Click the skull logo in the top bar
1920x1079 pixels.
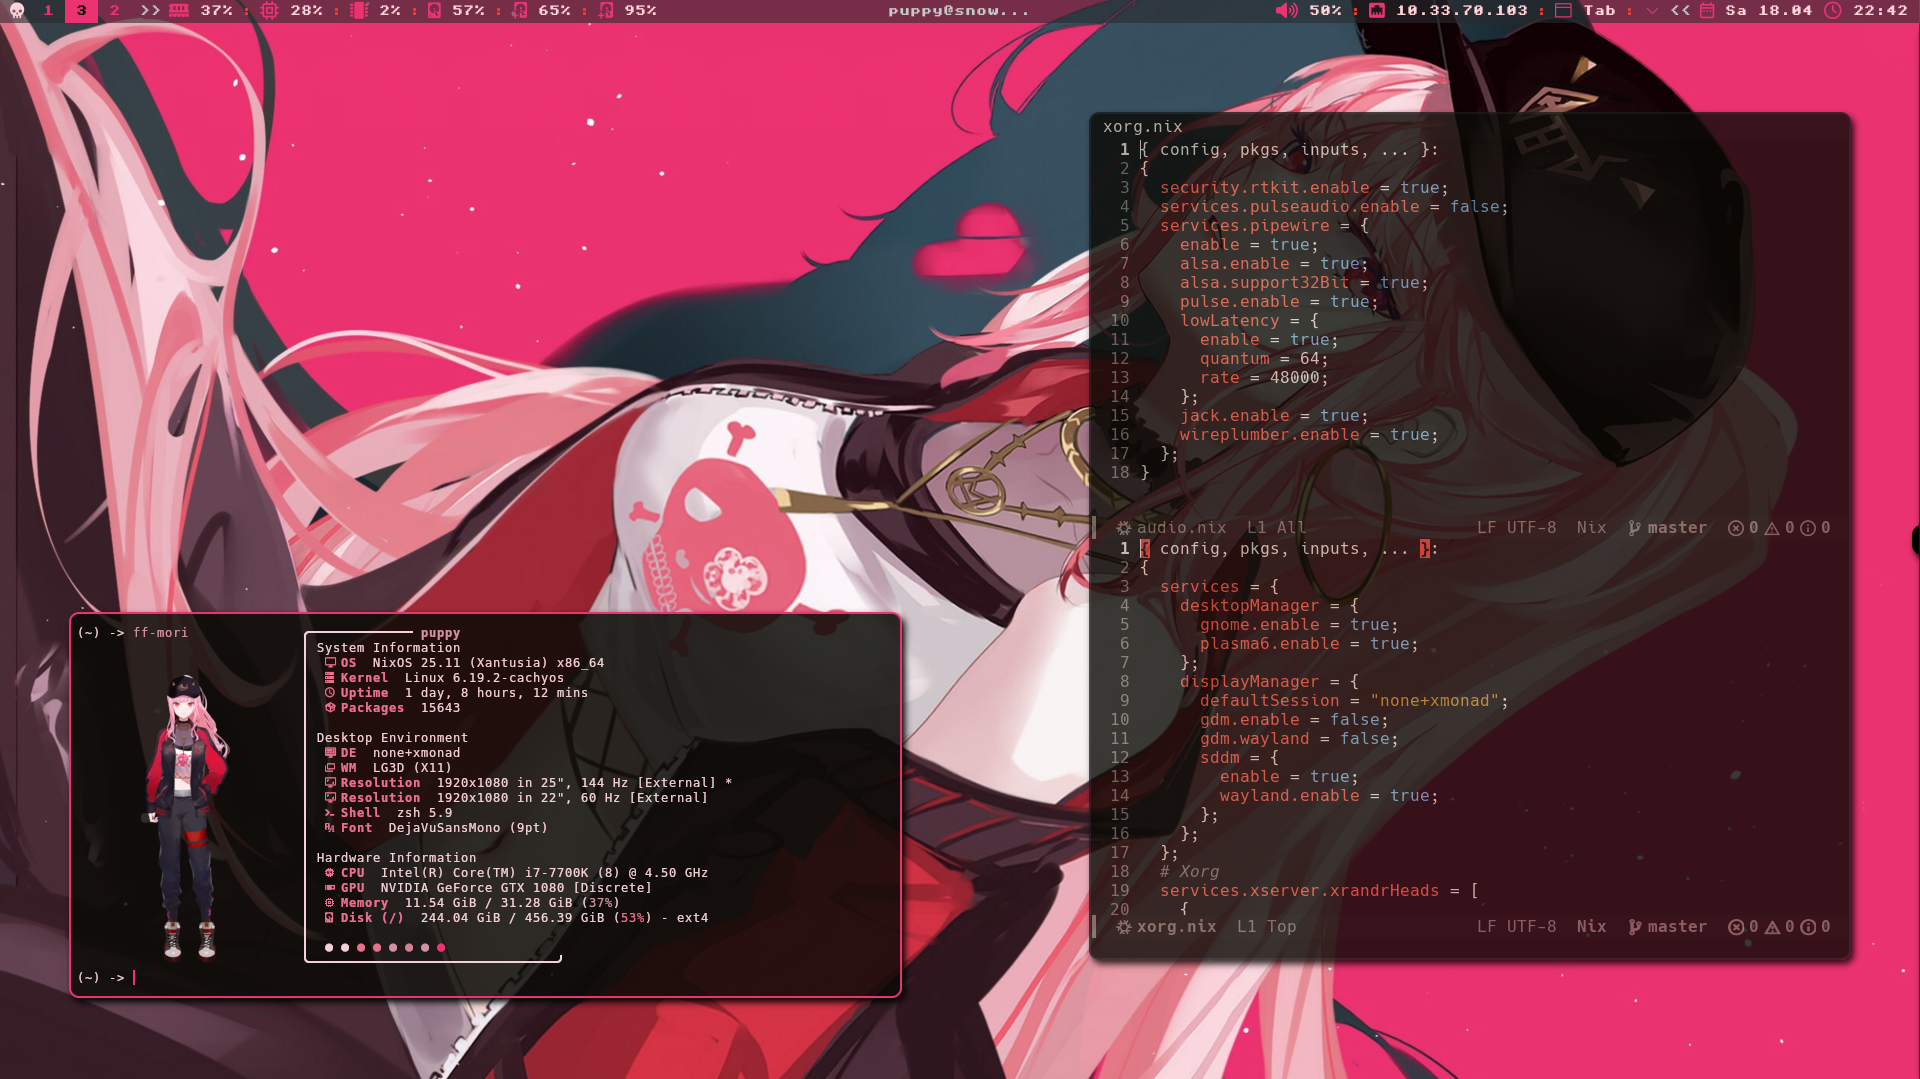17,11
